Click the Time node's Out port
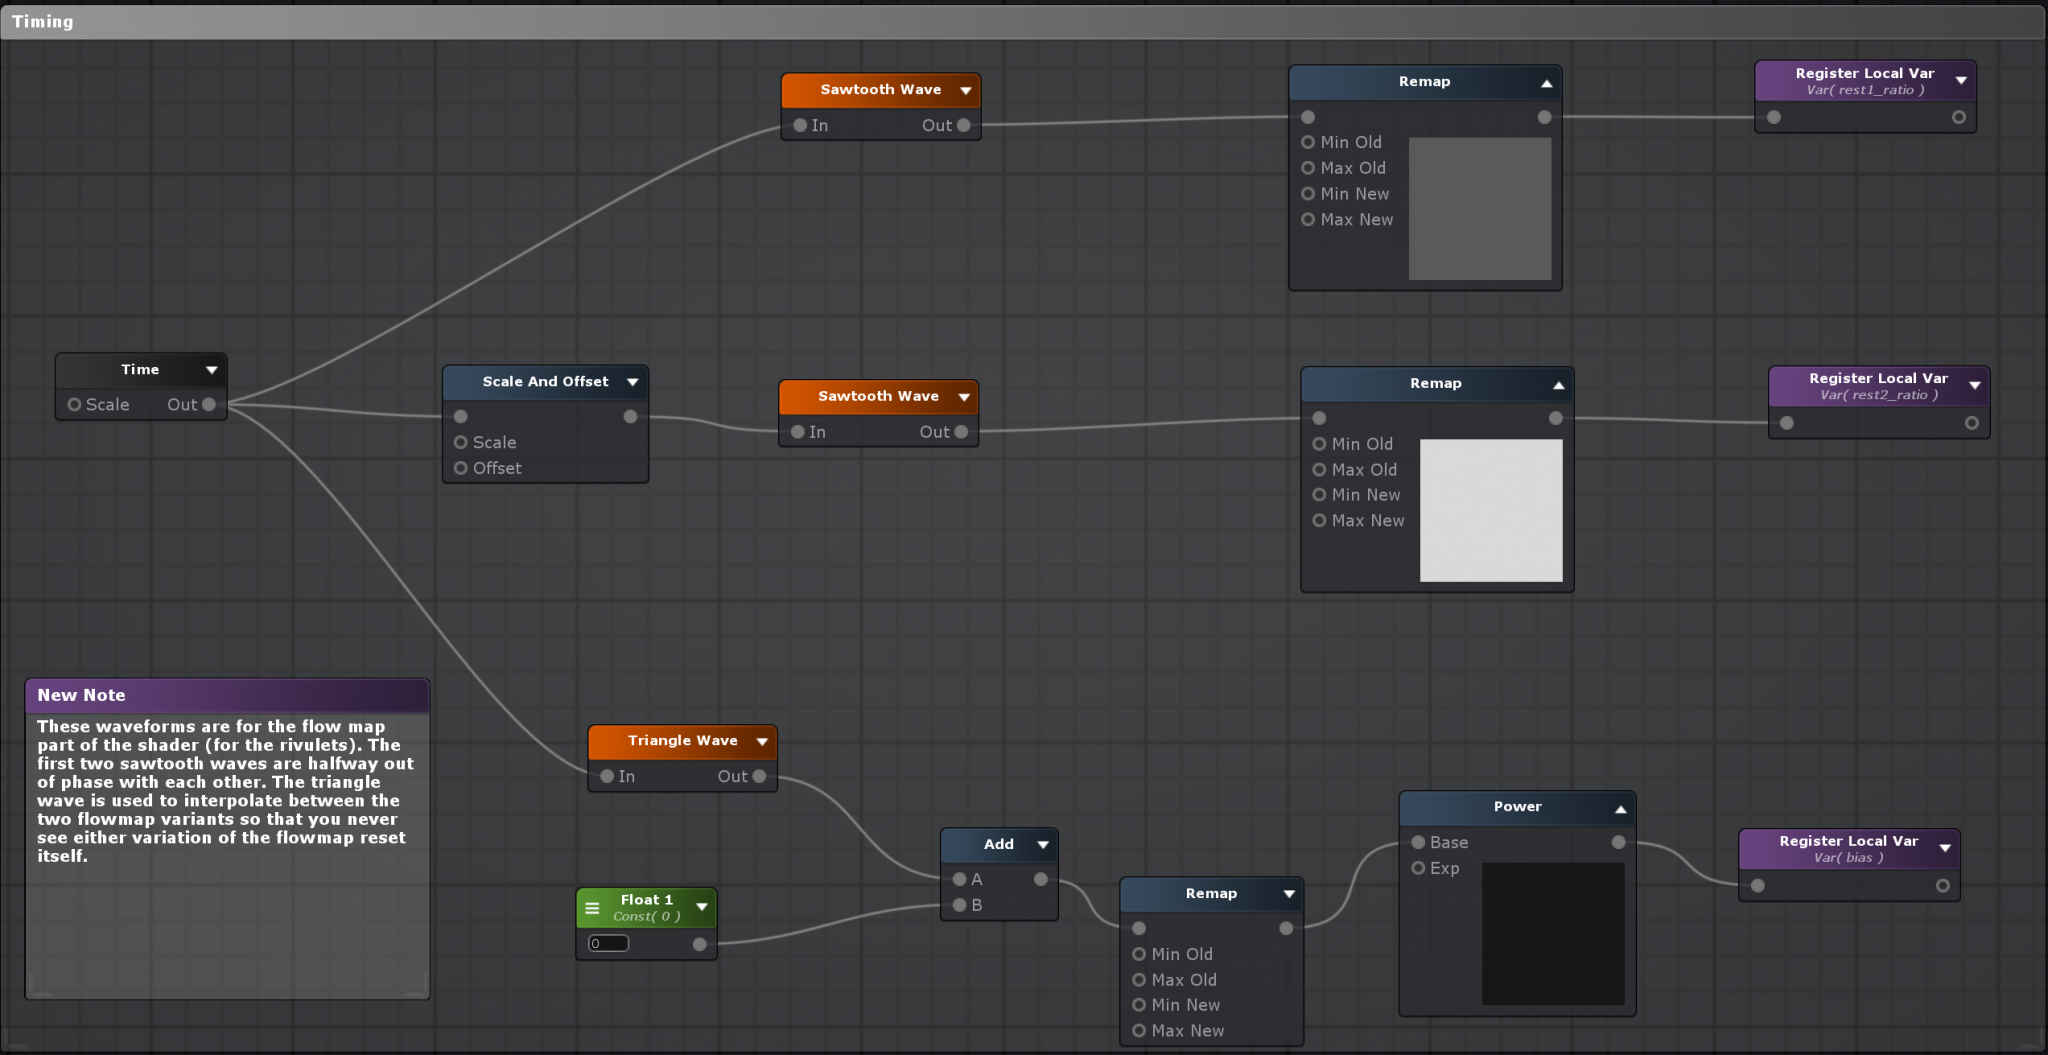 (x=209, y=405)
